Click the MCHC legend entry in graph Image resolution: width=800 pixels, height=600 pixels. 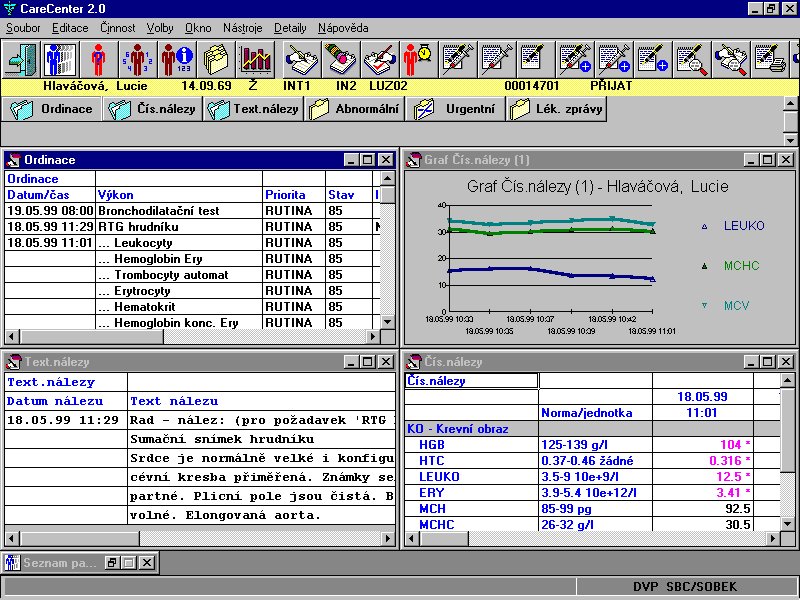pos(730,265)
